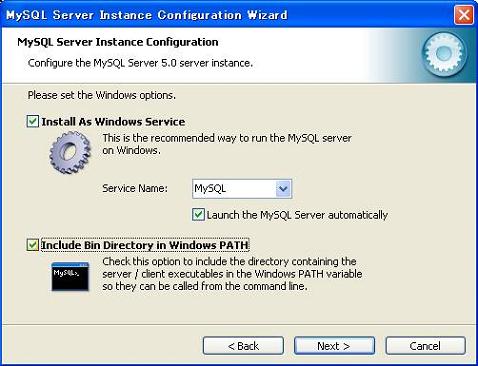478x366 pixels.
Task: Click the MySQL command prompt icon
Action: tap(70, 276)
